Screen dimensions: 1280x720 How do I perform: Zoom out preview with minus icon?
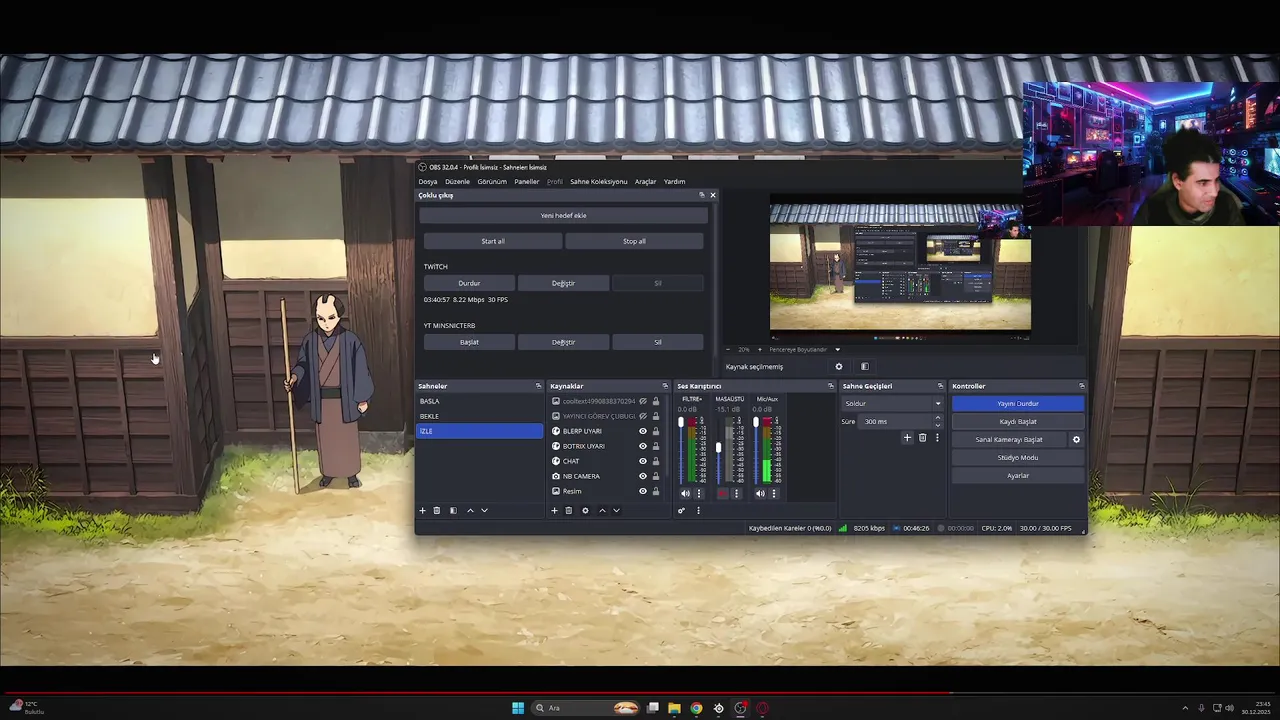click(x=730, y=350)
